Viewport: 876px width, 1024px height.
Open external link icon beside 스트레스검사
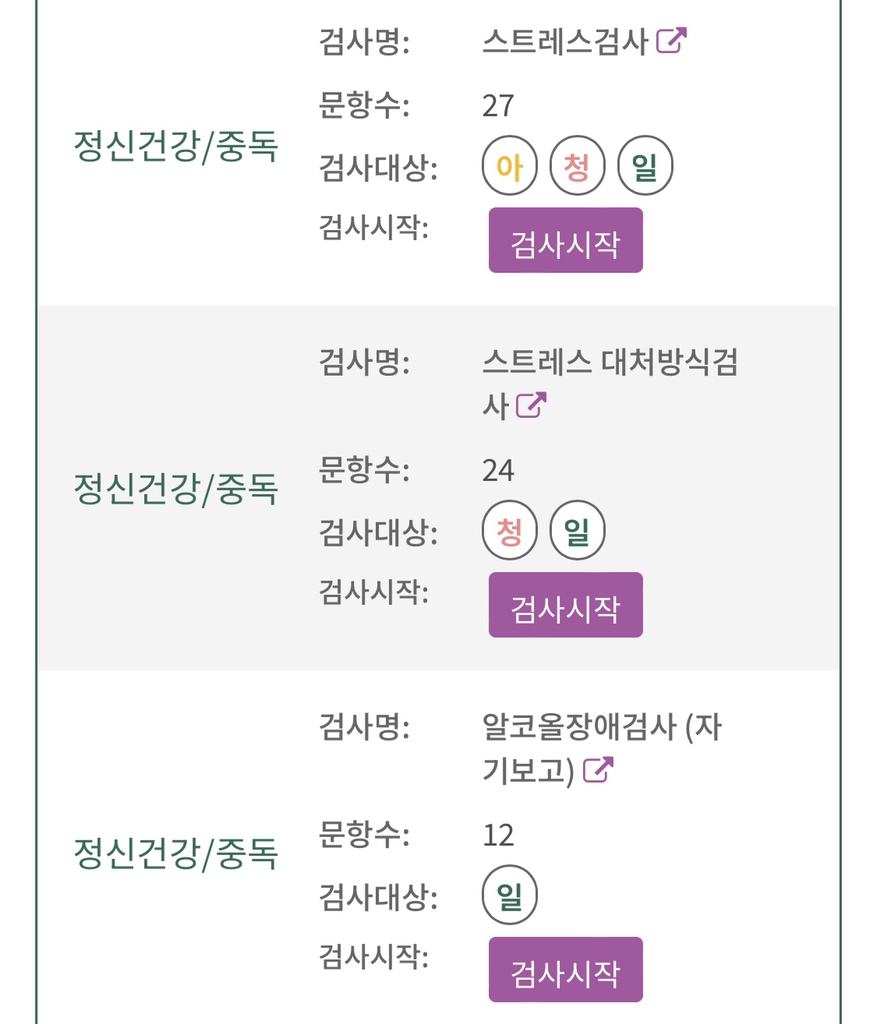pos(671,41)
